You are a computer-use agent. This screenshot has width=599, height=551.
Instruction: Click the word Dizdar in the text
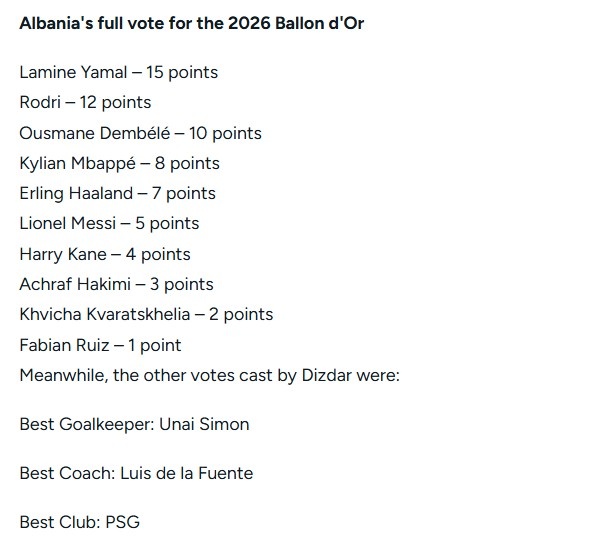click(x=327, y=375)
